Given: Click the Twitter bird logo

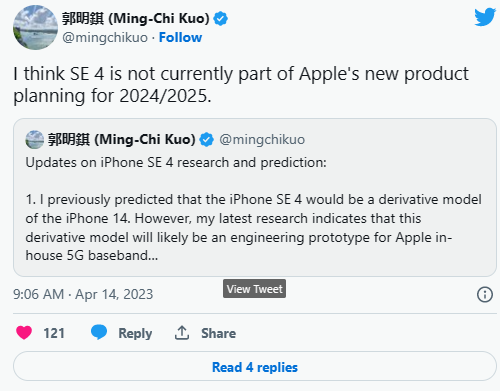Looking at the screenshot, I should [485, 17].
